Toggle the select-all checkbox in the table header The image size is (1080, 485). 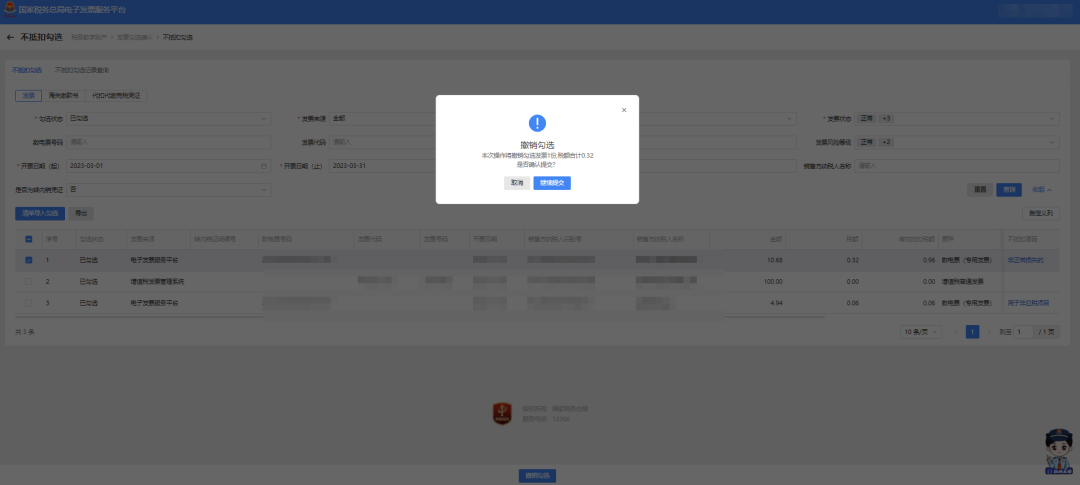pos(28,239)
